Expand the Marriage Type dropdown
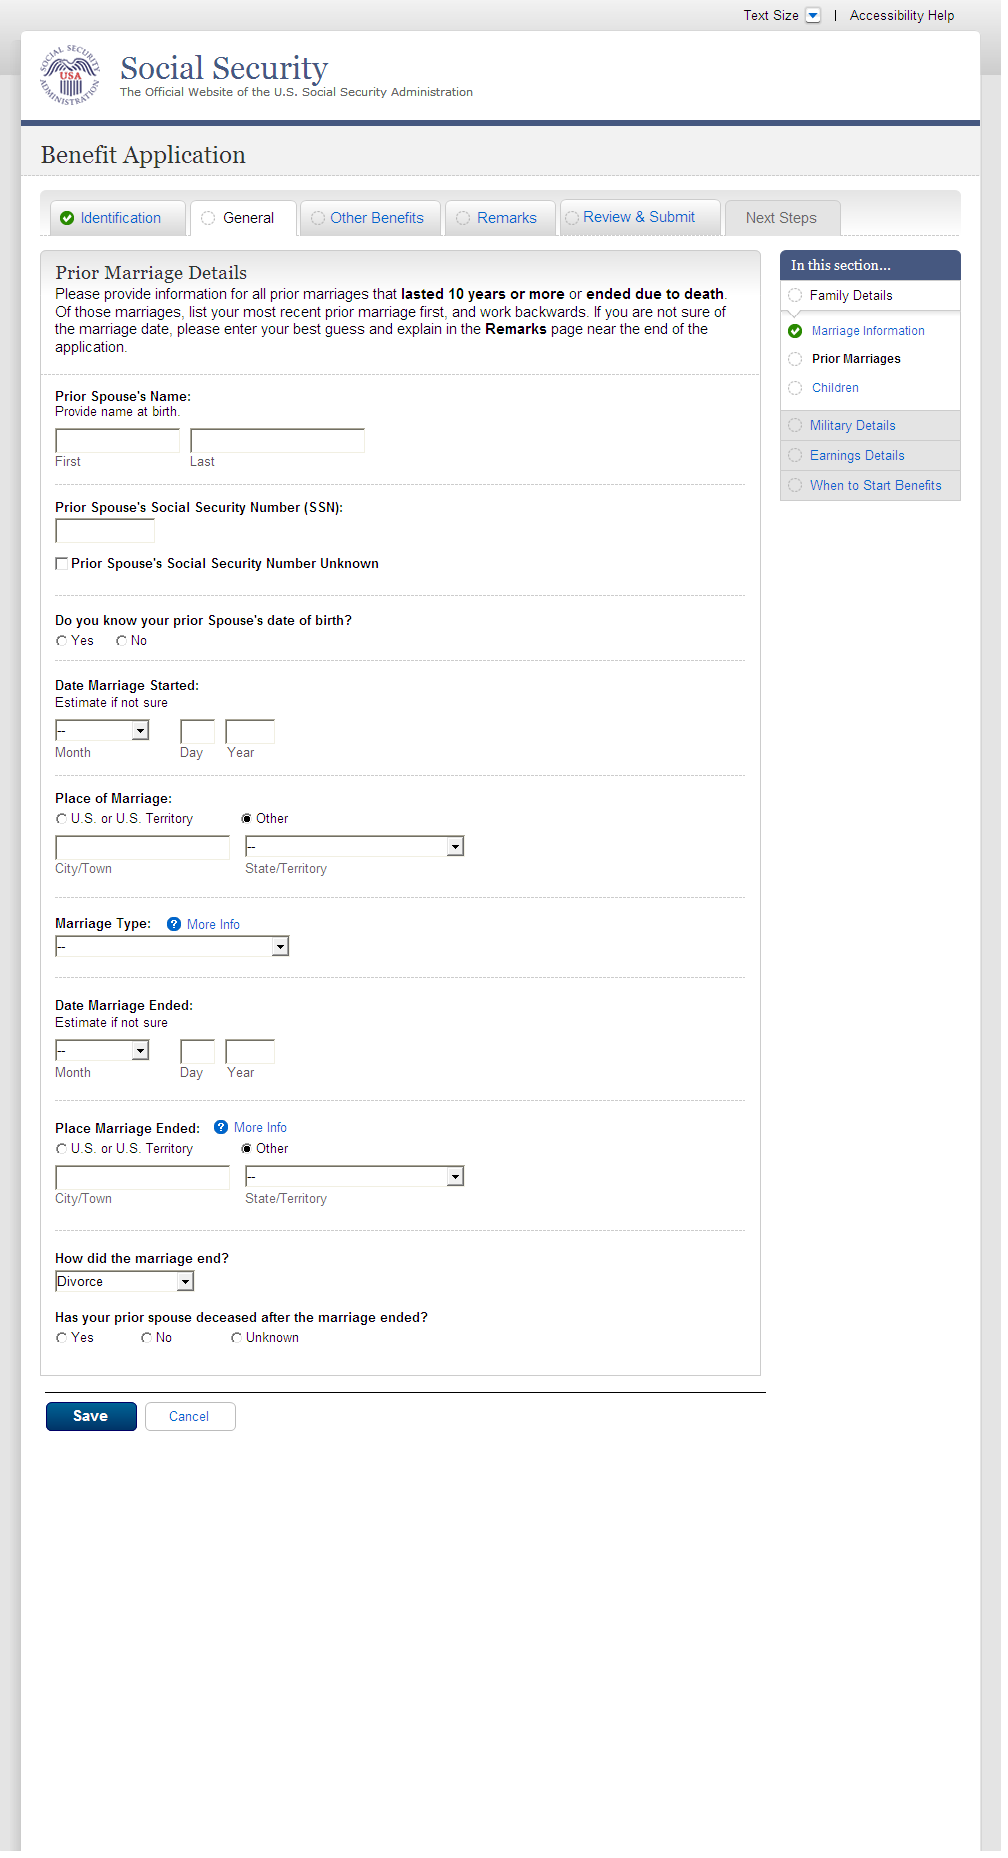This screenshot has width=1008, height=1858. click(172, 946)
